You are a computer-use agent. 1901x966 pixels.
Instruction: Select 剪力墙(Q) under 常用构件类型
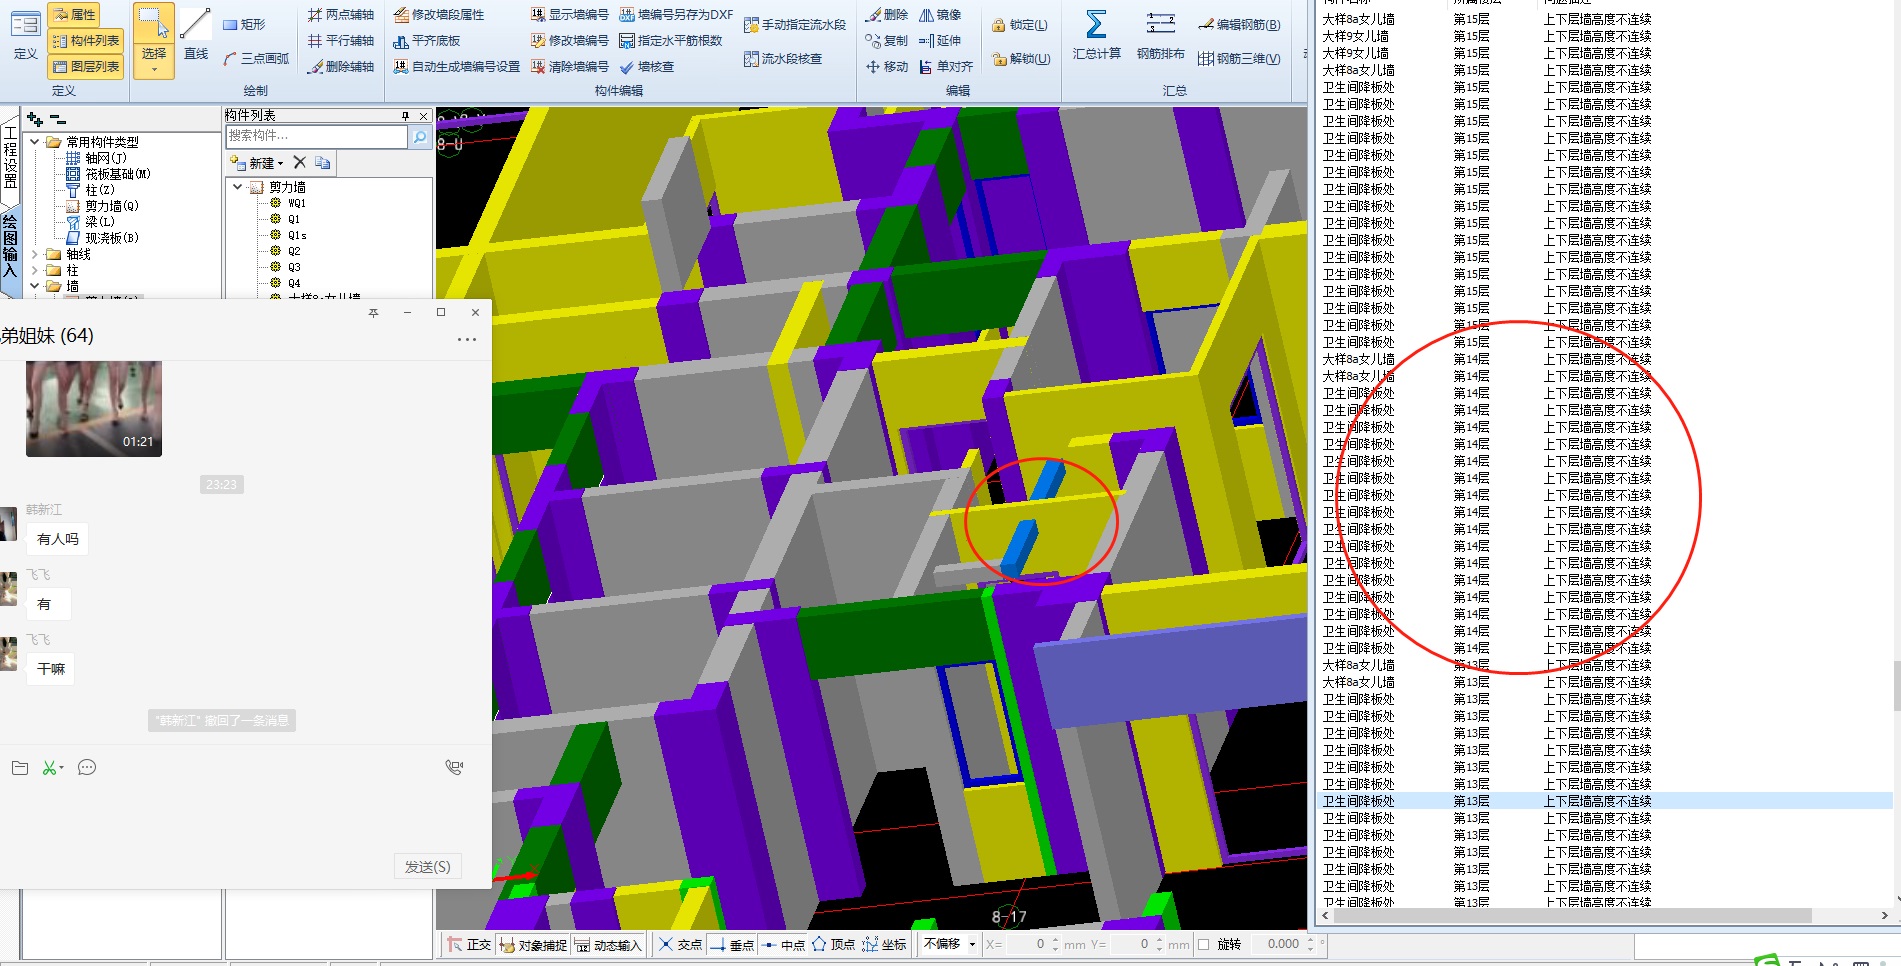[102, 206]
